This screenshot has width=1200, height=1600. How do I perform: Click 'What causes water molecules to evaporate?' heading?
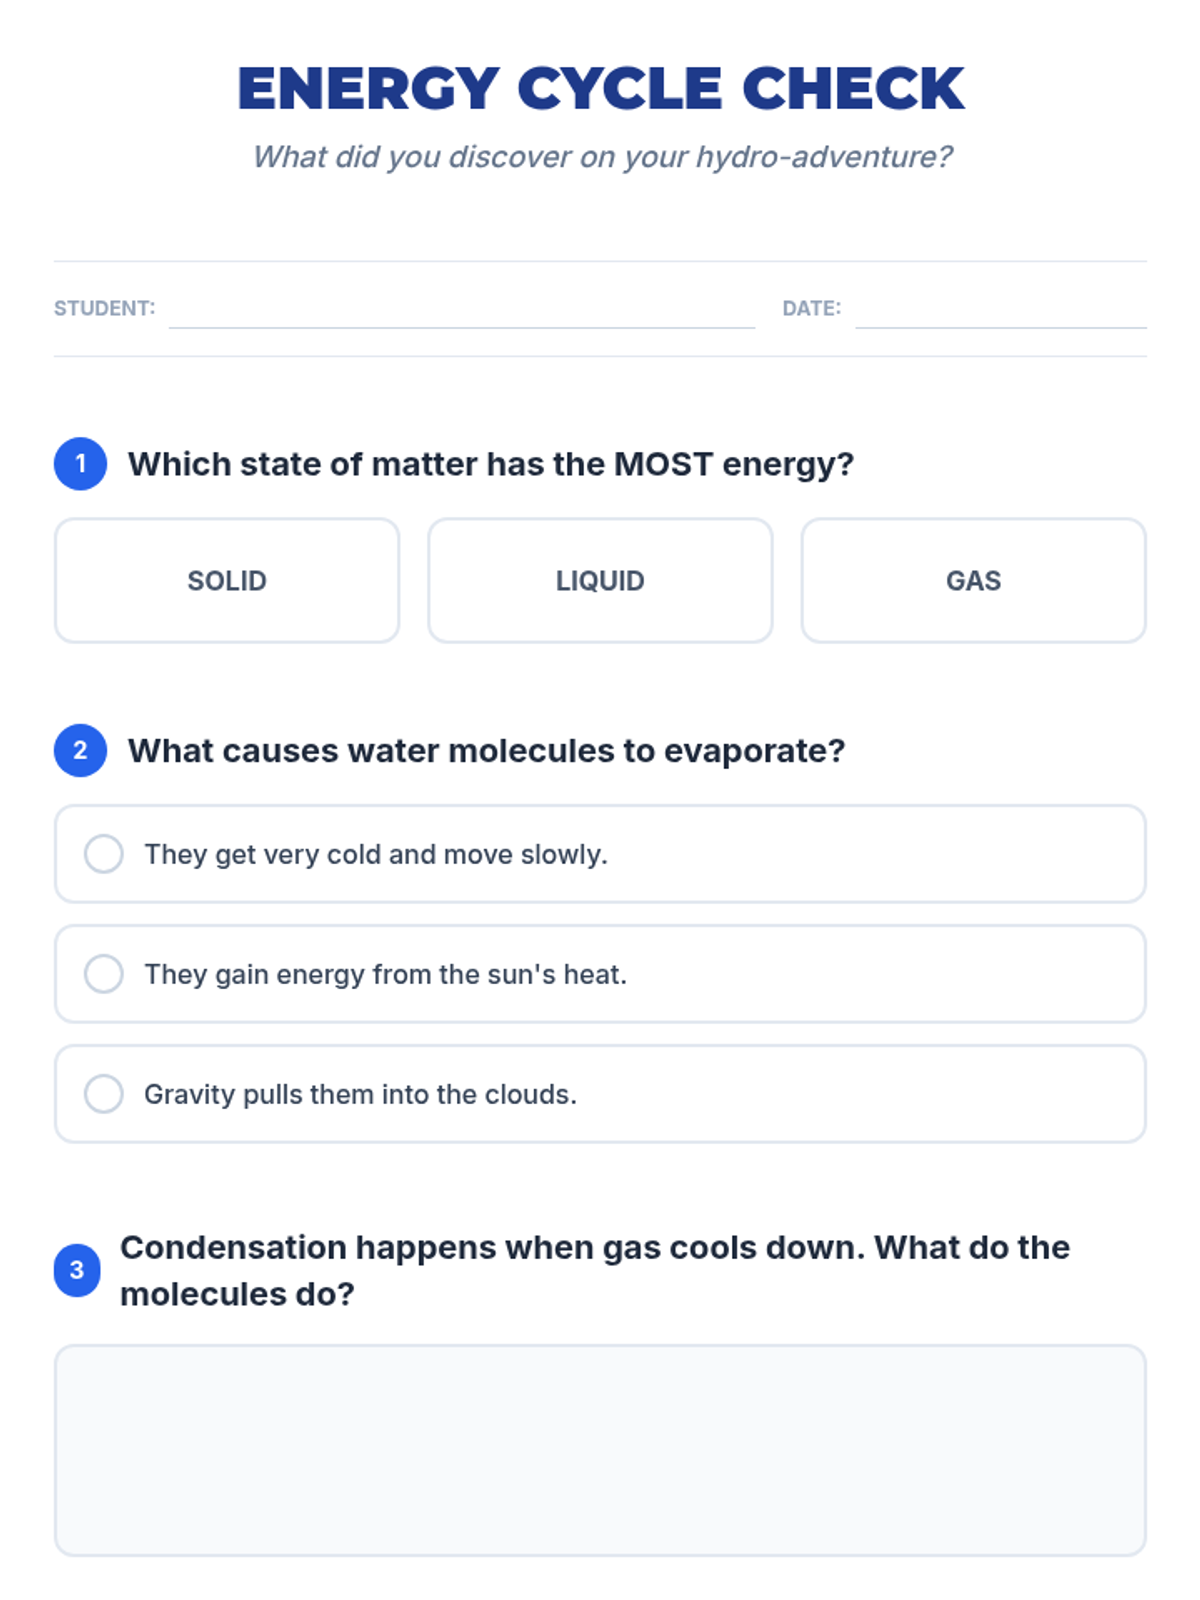(487, 750)
